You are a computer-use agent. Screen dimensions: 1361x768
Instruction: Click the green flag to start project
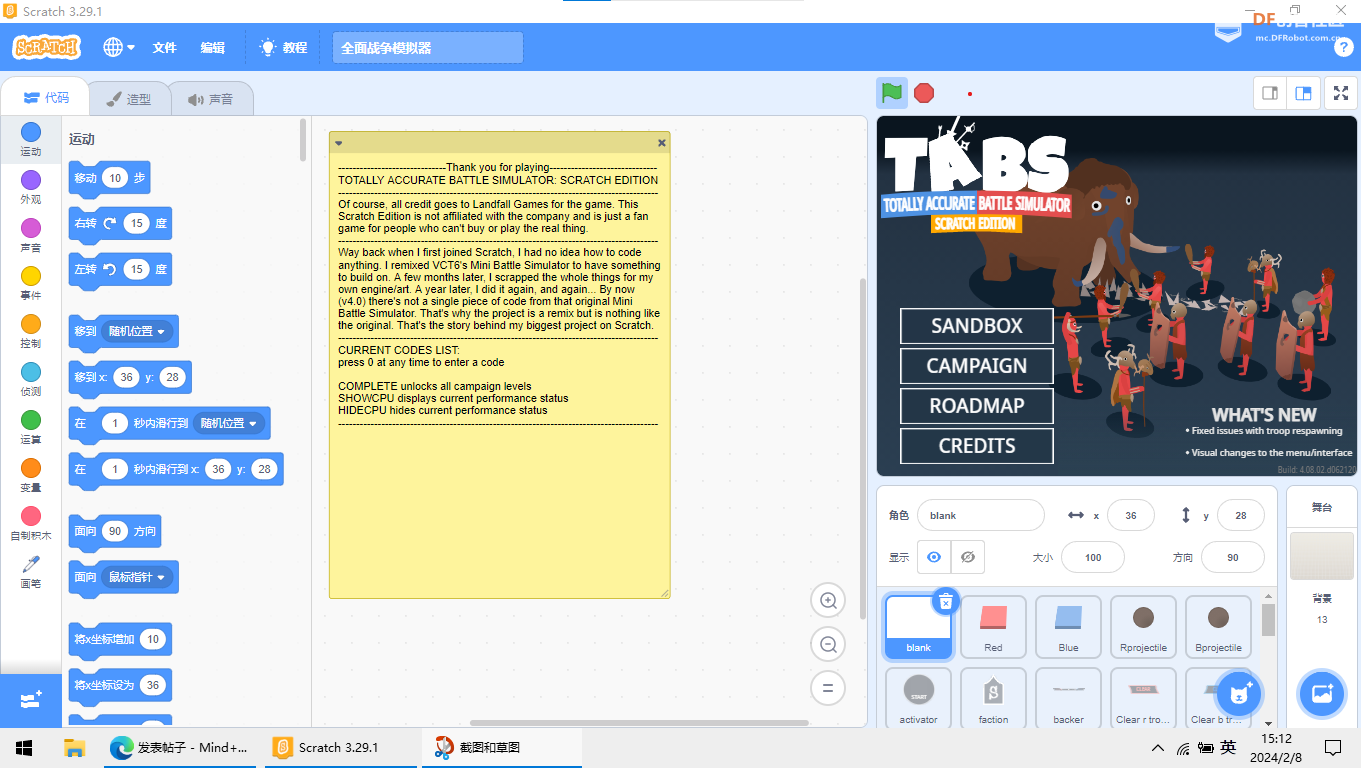pos(892,93)
